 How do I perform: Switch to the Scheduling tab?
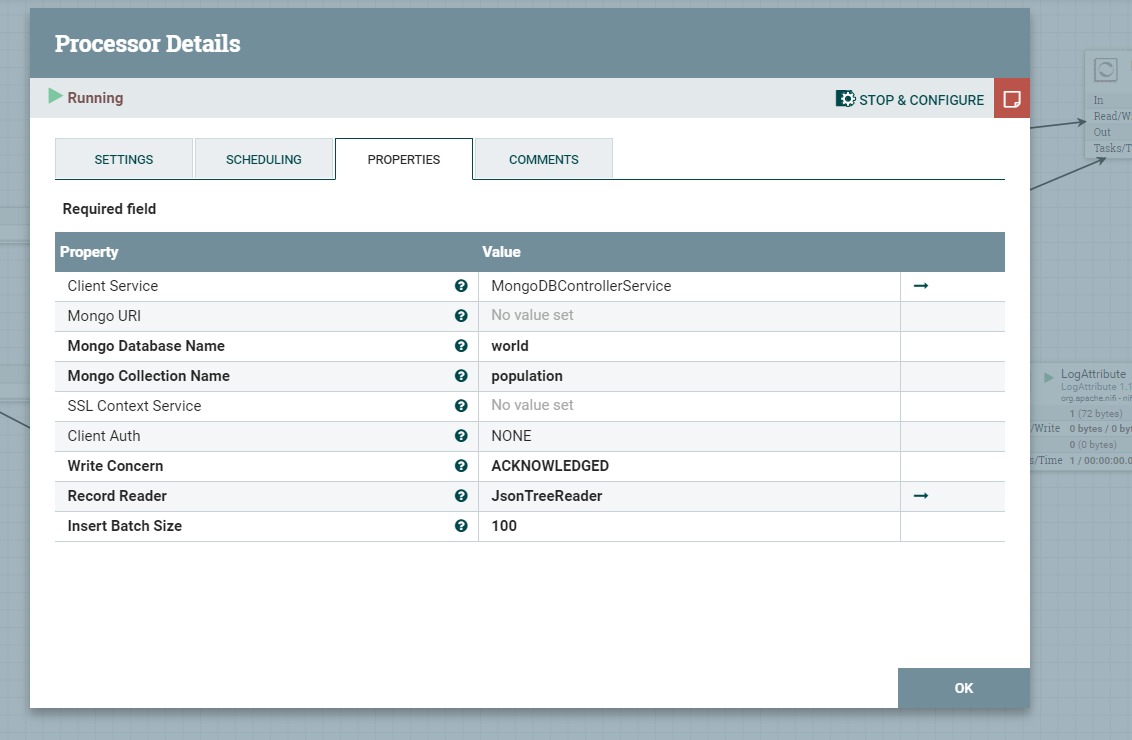pos(263,158)
